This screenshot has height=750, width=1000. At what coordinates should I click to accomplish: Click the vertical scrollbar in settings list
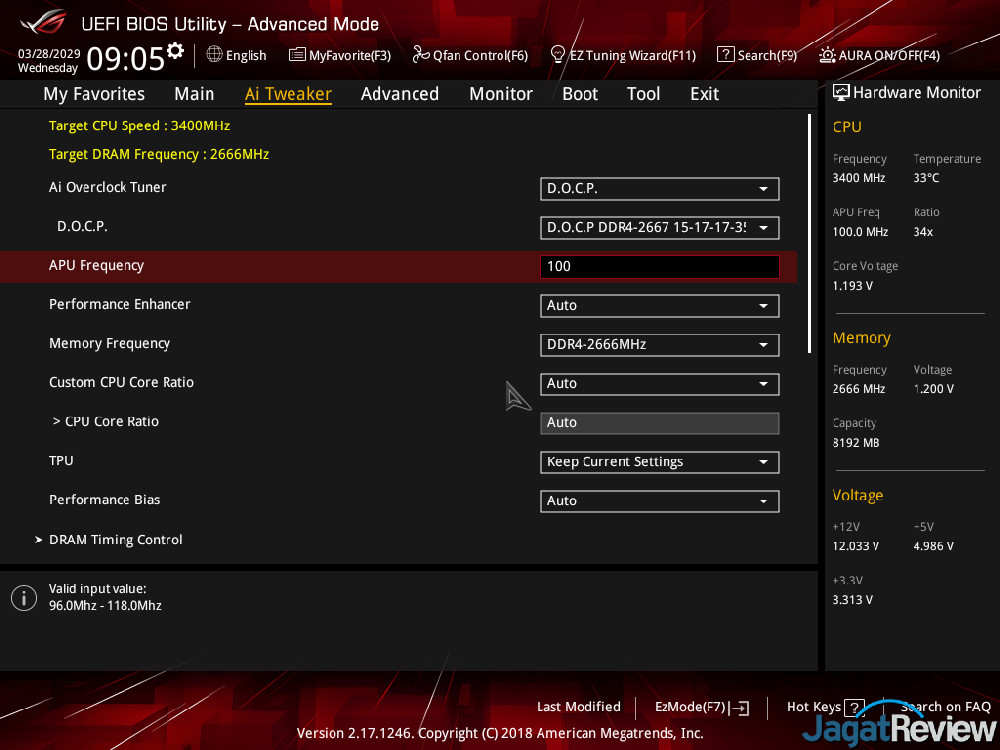point(809,233)
